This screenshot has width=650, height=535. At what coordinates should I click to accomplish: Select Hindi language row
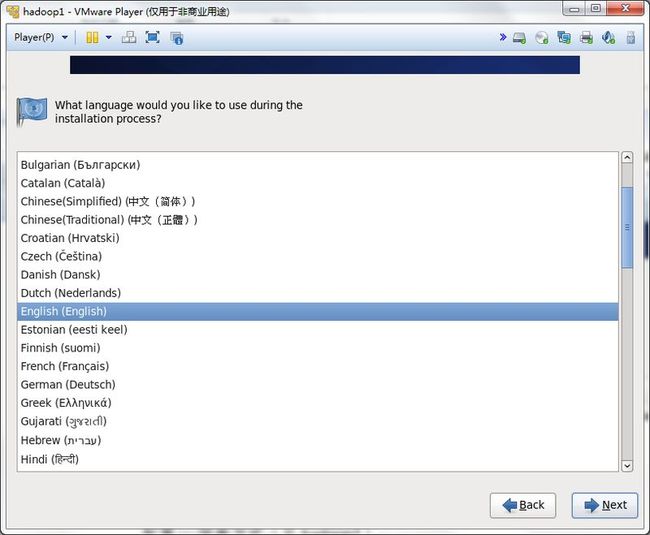318,459
